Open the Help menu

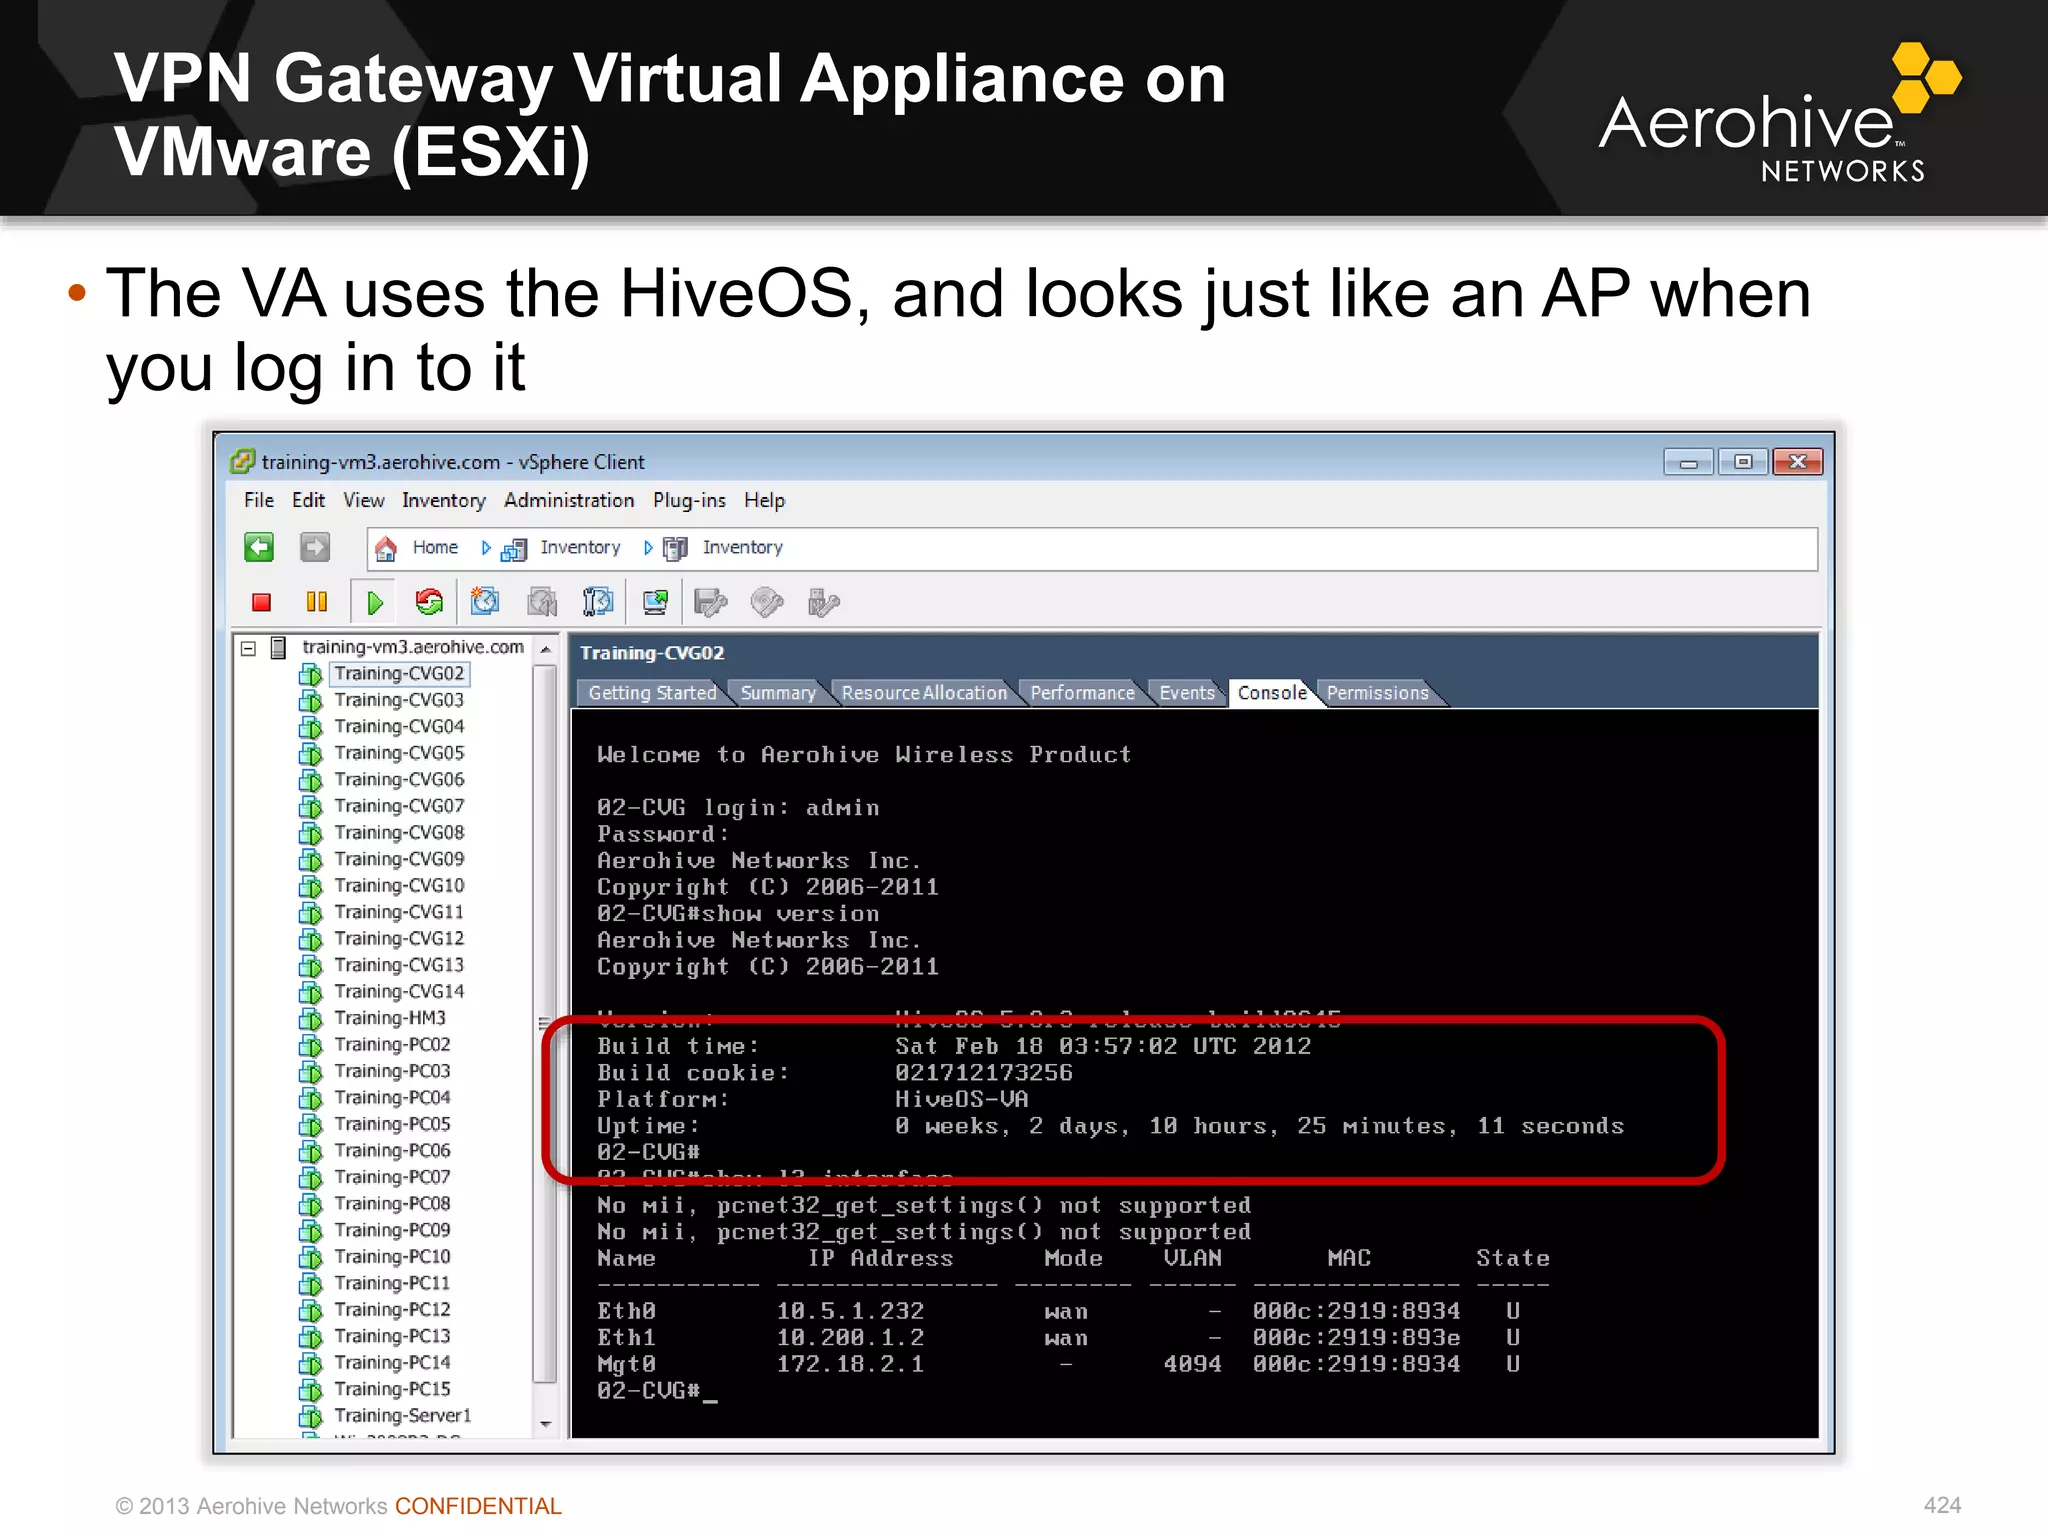click(764, 500)
